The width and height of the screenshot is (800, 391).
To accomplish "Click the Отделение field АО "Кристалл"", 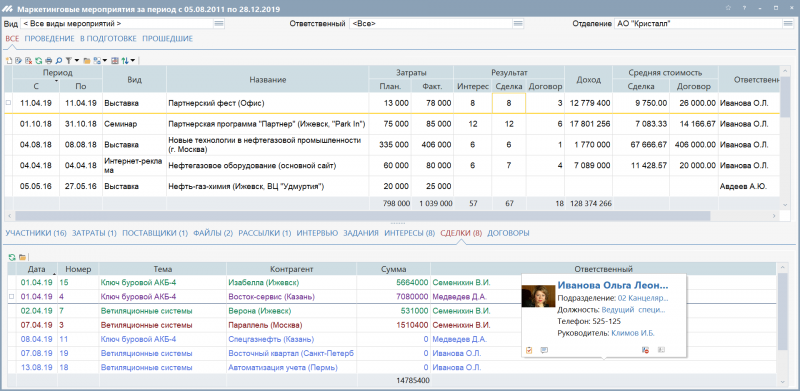I will (x=698, y=23).
